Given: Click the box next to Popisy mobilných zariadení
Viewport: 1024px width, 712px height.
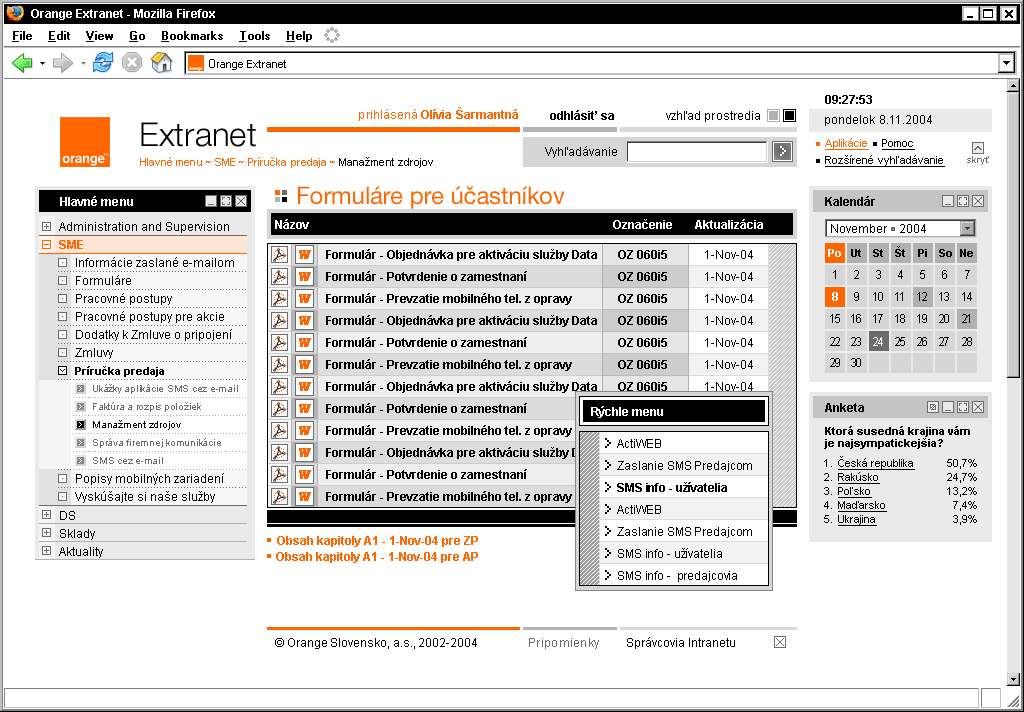Looking at the screenshot, I should pos(63,478).
